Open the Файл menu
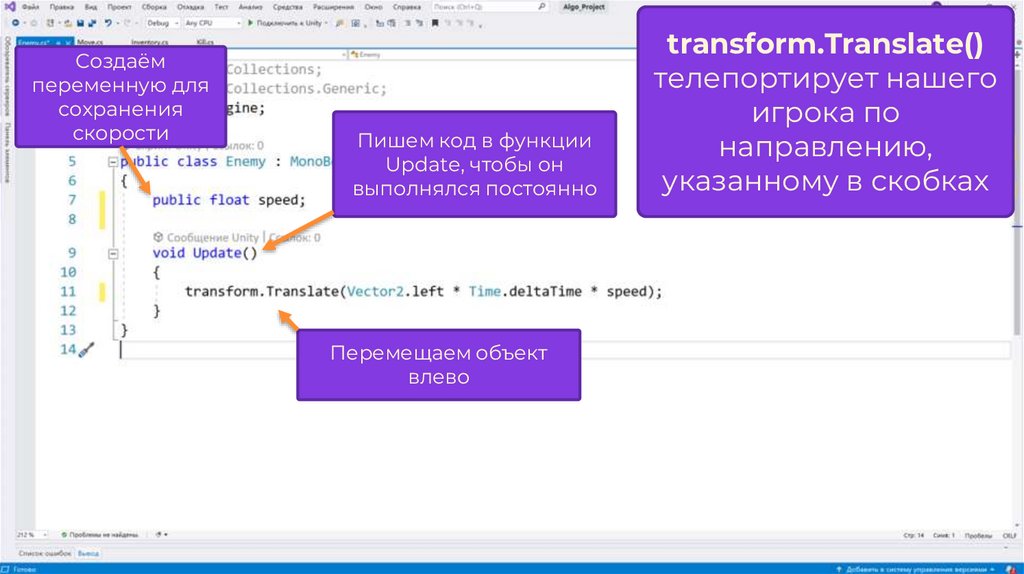The image size is (1024, 574). [x=31, y=7]
